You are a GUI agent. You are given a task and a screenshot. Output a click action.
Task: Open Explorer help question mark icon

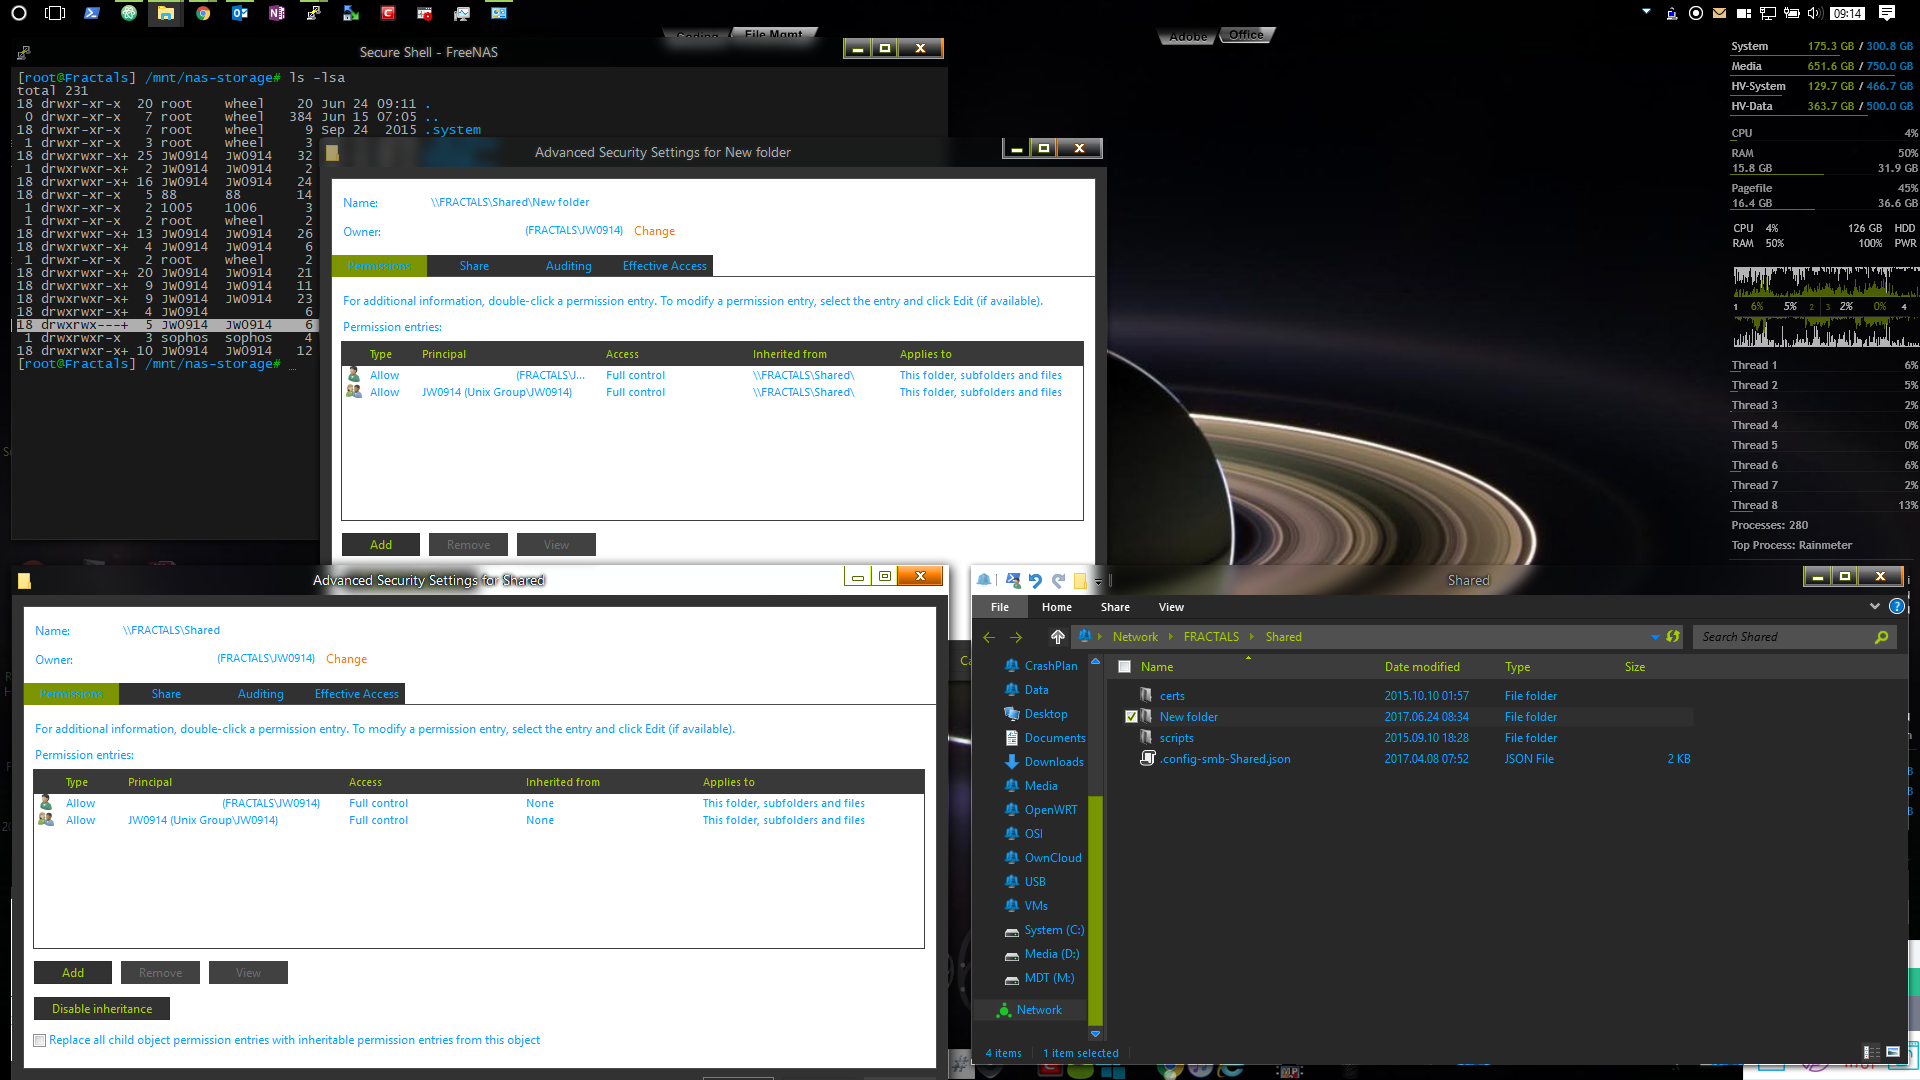(x=1896, y=606)
